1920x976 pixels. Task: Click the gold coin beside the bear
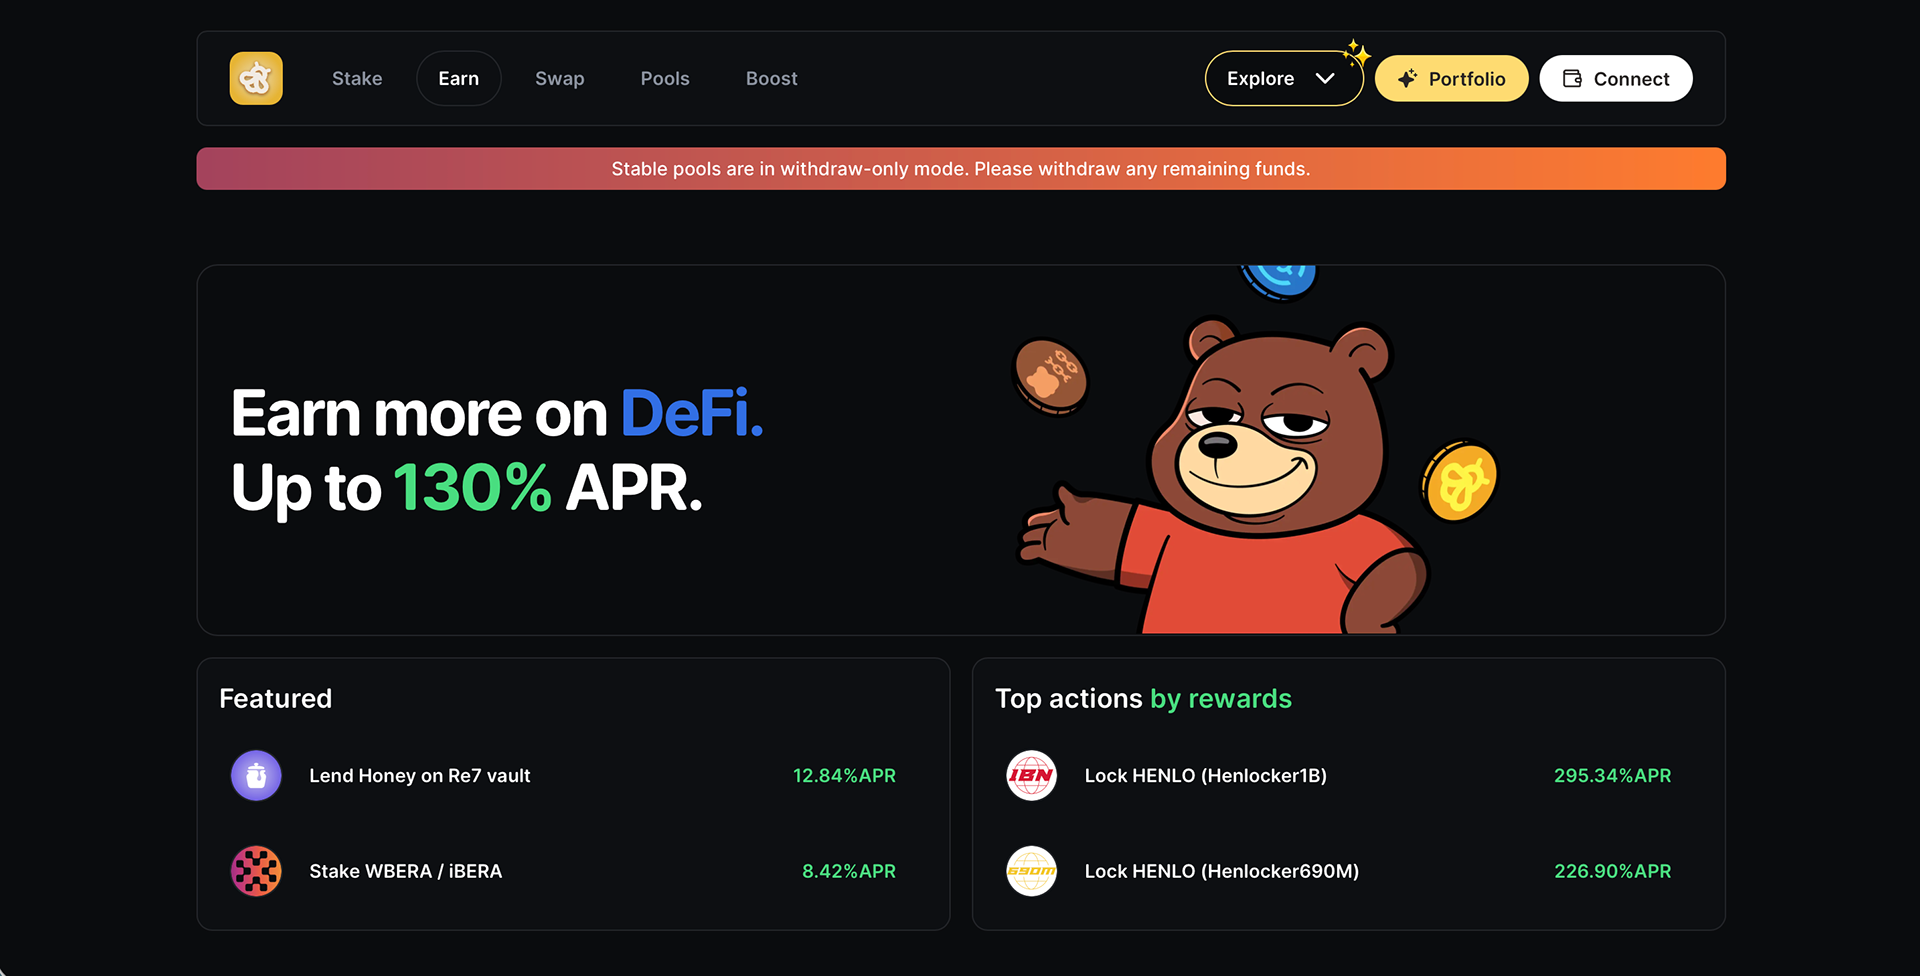point(1460,483)
